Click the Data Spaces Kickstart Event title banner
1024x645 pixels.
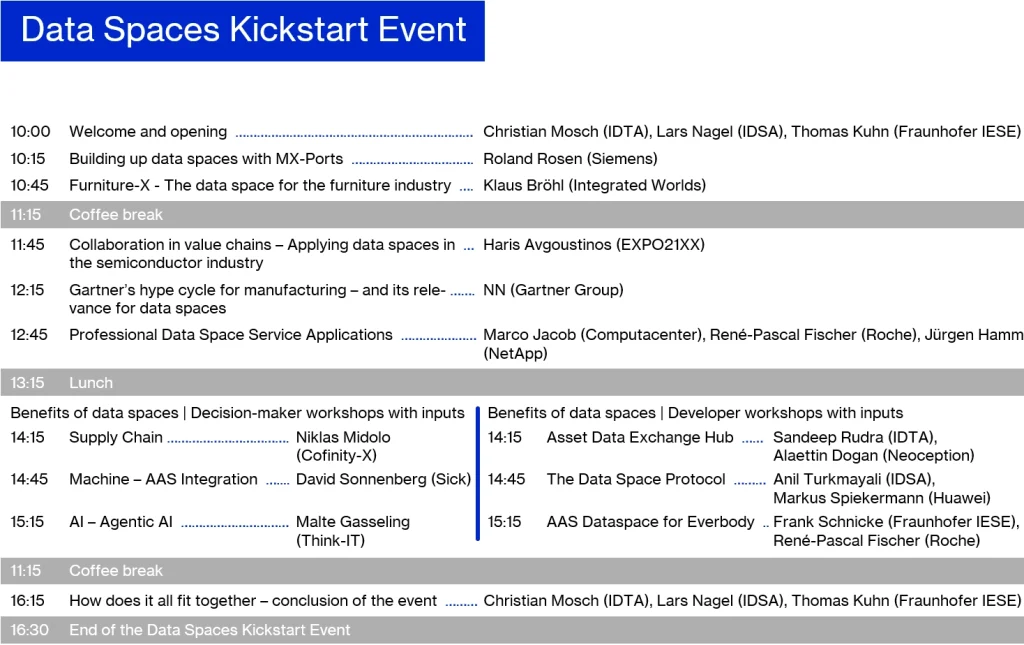click(x=243, y=30)
